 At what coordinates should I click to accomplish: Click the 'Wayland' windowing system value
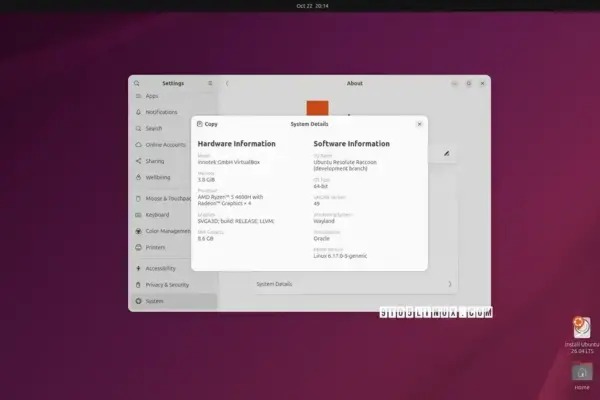click(324, 221)
